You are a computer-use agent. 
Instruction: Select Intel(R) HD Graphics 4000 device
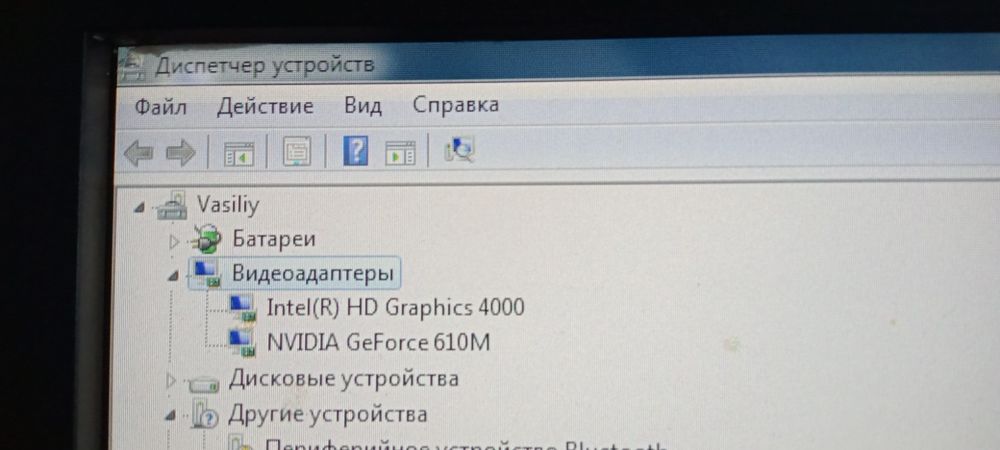[395, 307]
